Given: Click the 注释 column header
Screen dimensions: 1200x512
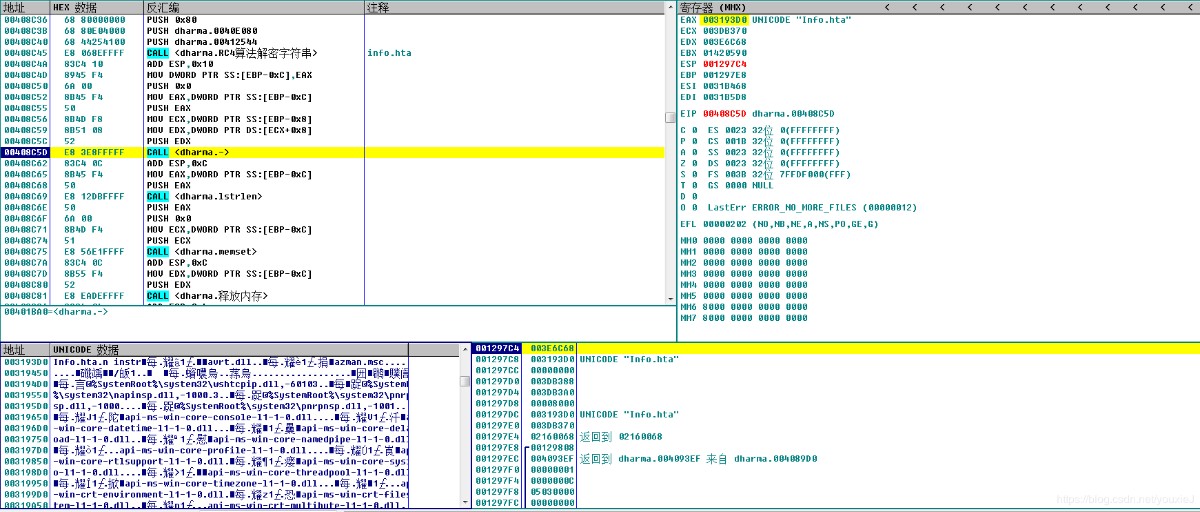Looking at the screenshot, I should coord(514,7).
